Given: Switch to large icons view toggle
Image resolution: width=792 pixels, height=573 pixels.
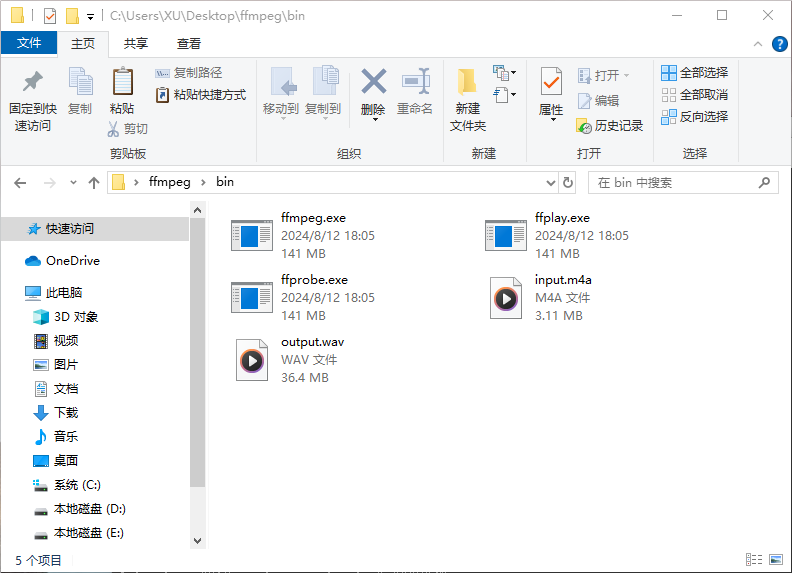Looking at the screenshot, I should click(x=774, y=560).
